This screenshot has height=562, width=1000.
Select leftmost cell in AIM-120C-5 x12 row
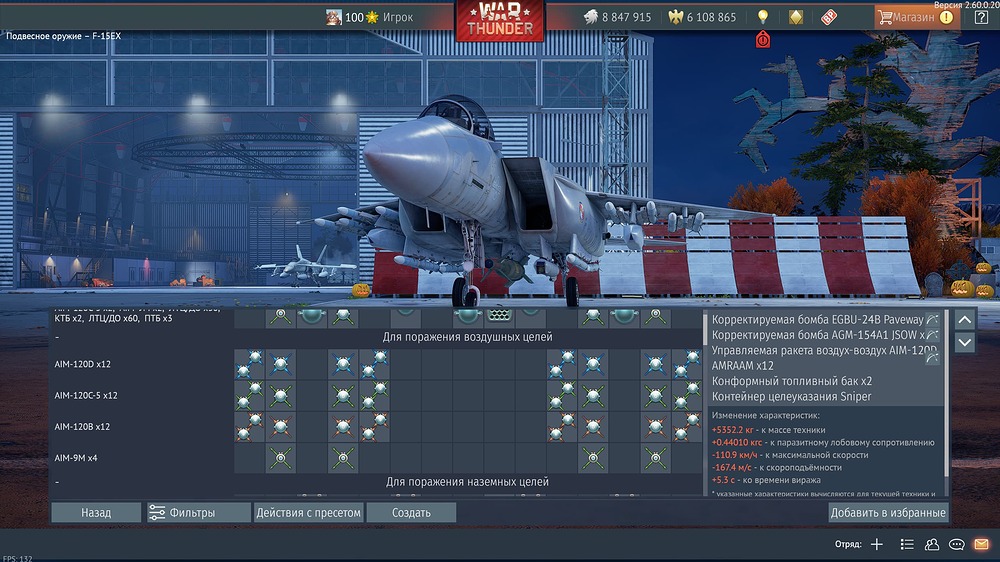[x=249, y=396]
